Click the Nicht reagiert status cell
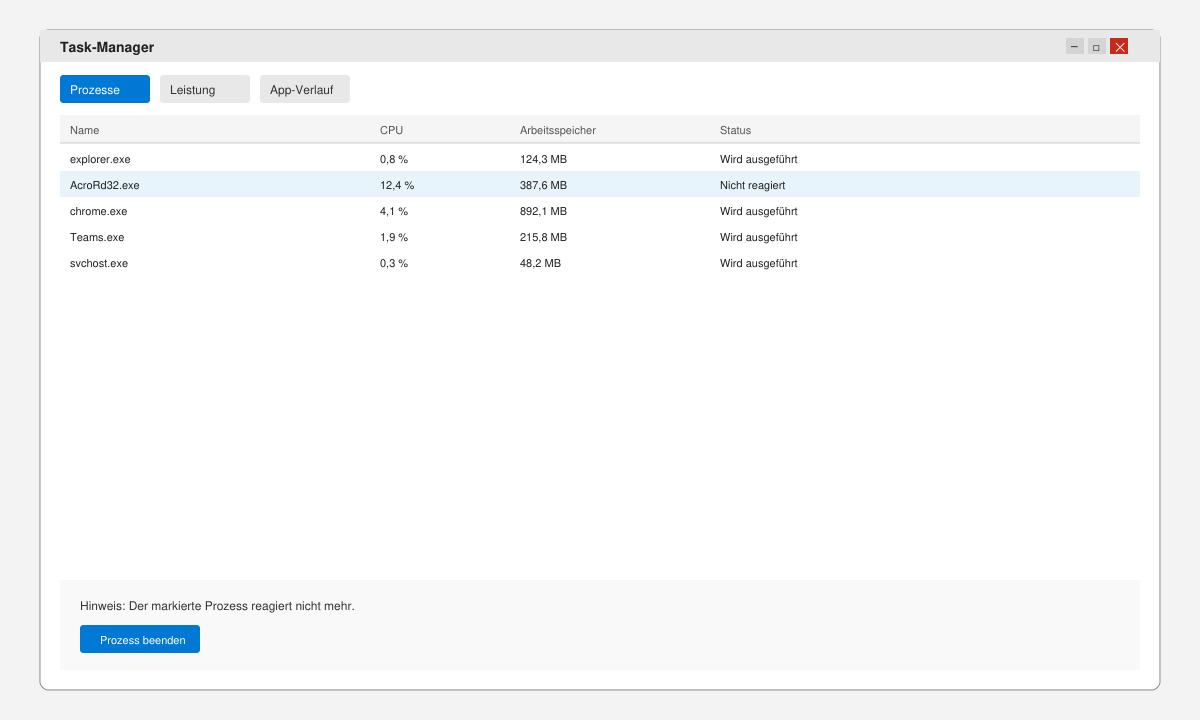The height and width of the screenshot is (720, 1200). pyautogui.click(x=752, y=185)
